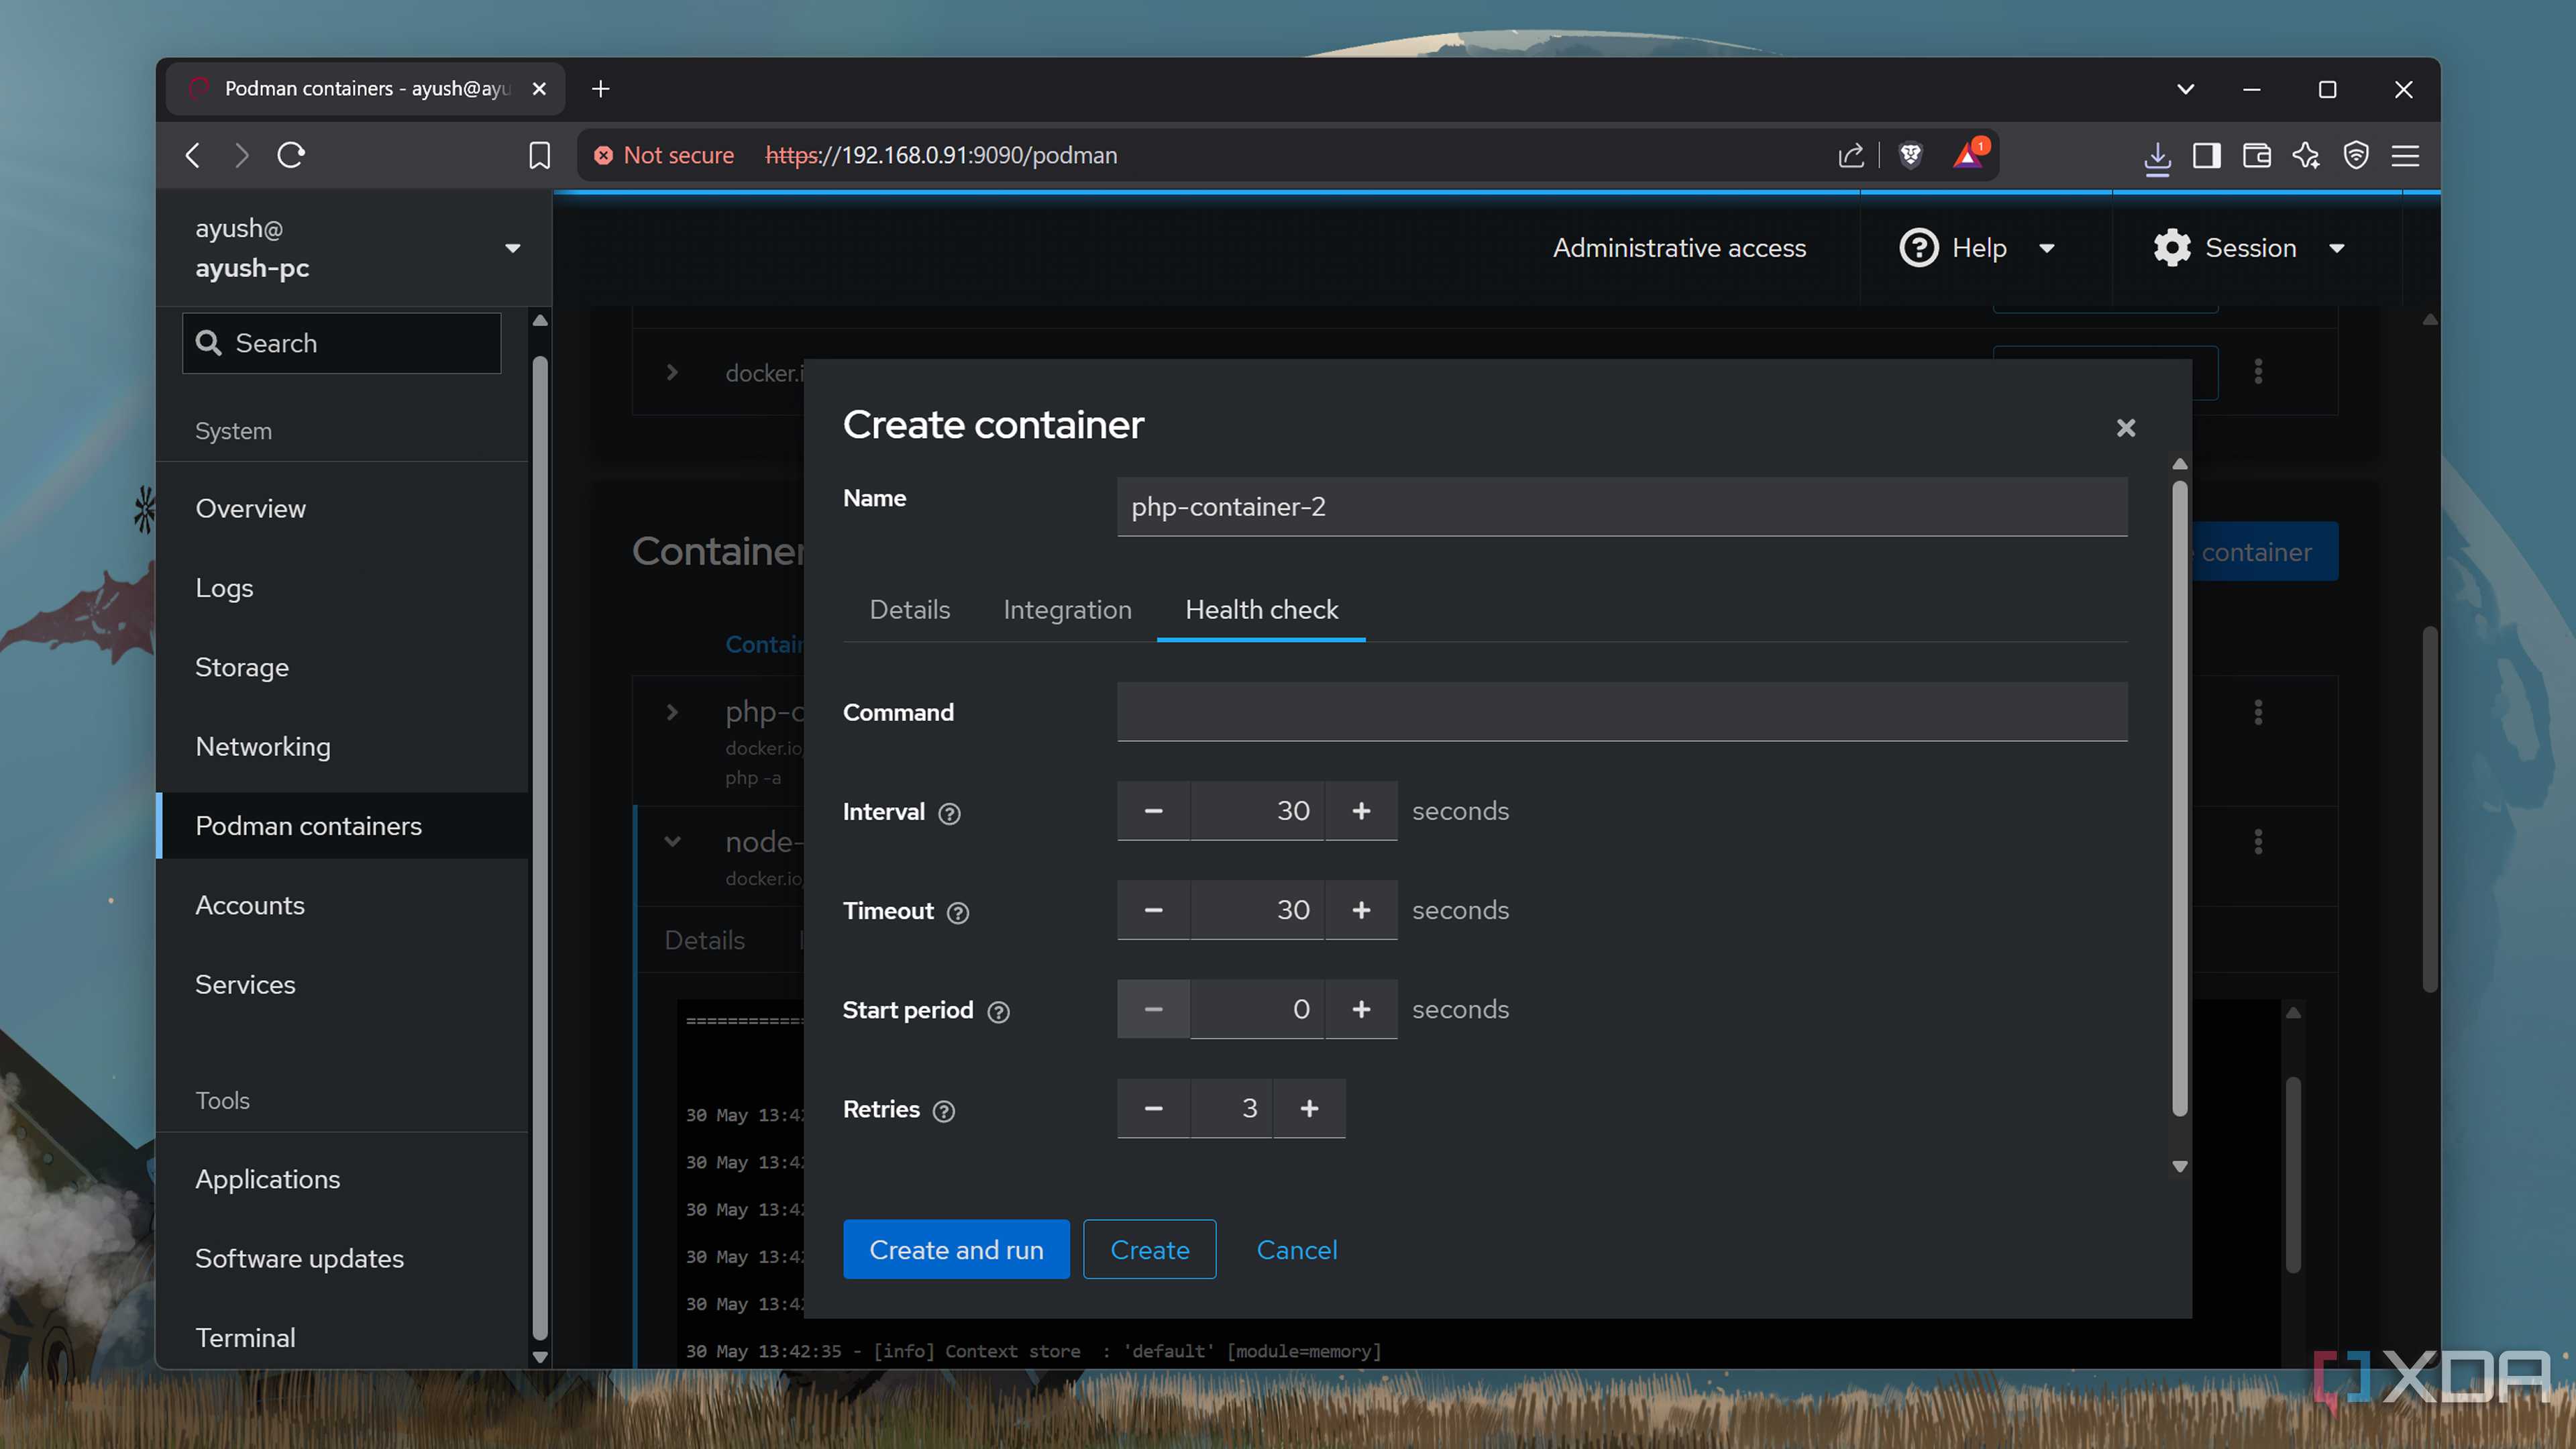Image resolution: width=2576 pixels, height=1449 pixels.
Task: Click the Start period number field
Action: coord(1257,1009)
